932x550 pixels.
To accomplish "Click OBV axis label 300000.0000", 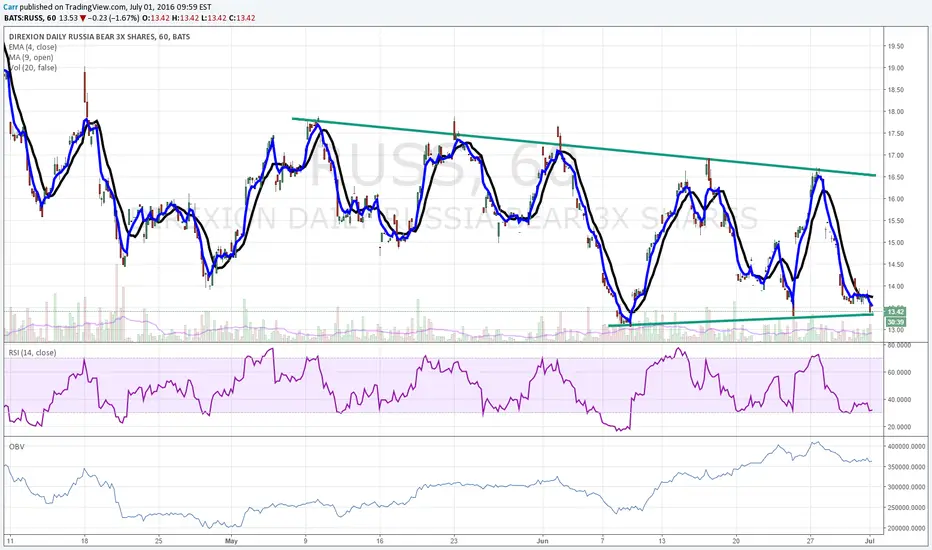I will point(906,487).
